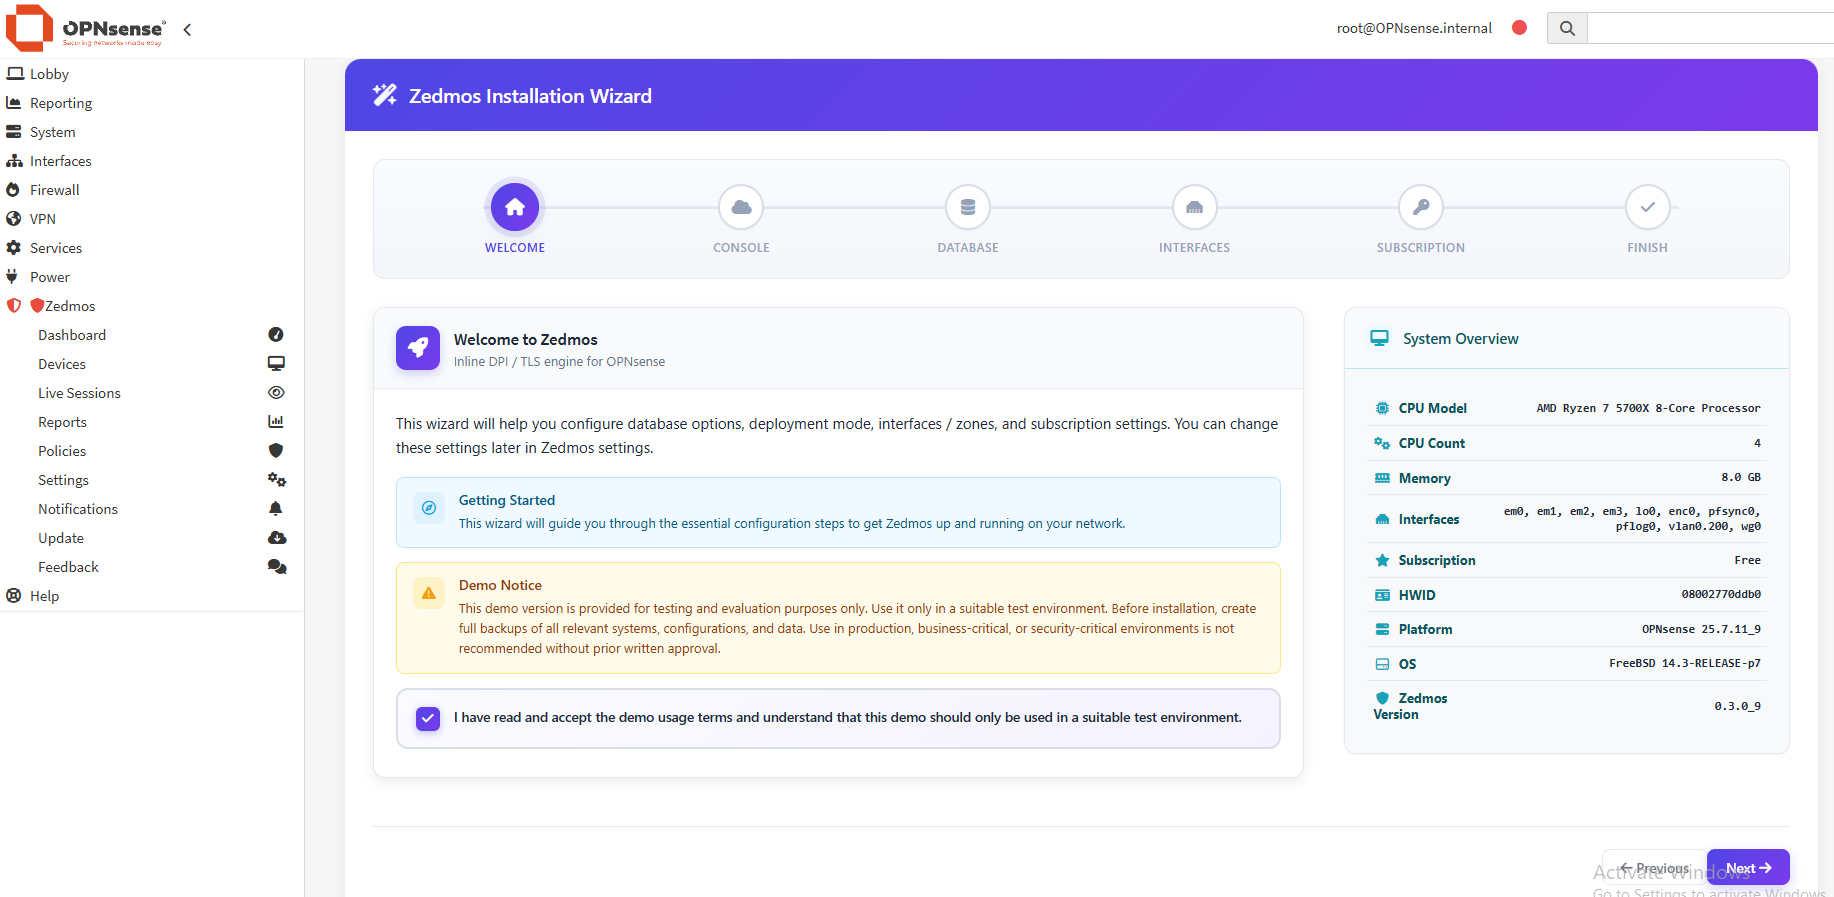Image resolution: width=1834 pixels, height=897 pixels.
Task: Click the VPN globe icon
Action: (14, 218)
